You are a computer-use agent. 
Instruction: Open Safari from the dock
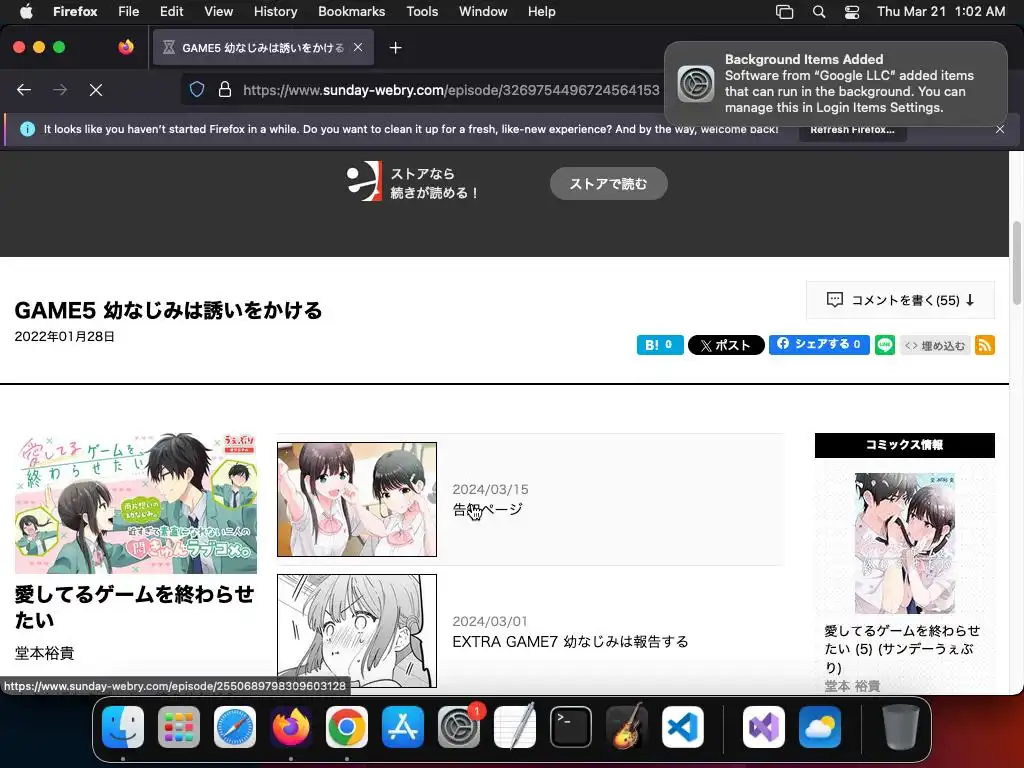tap(234, 727)
